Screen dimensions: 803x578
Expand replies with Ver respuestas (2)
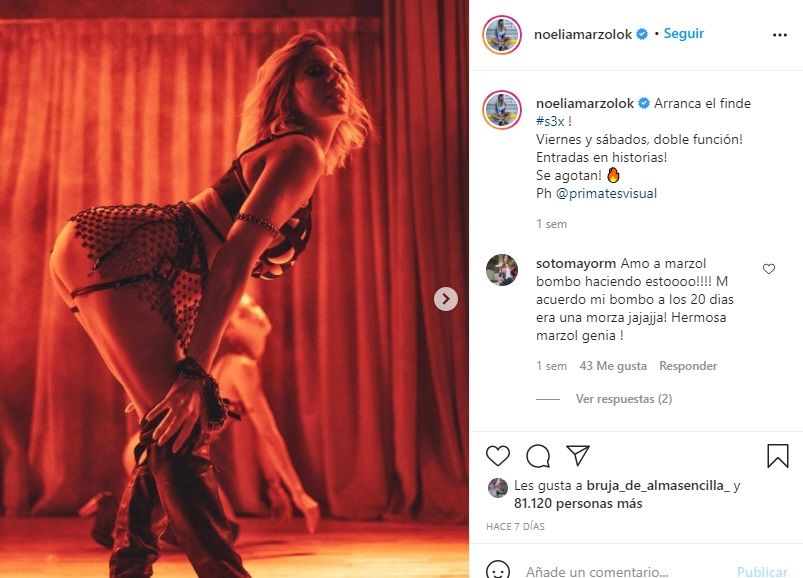(x=623, y=399)
